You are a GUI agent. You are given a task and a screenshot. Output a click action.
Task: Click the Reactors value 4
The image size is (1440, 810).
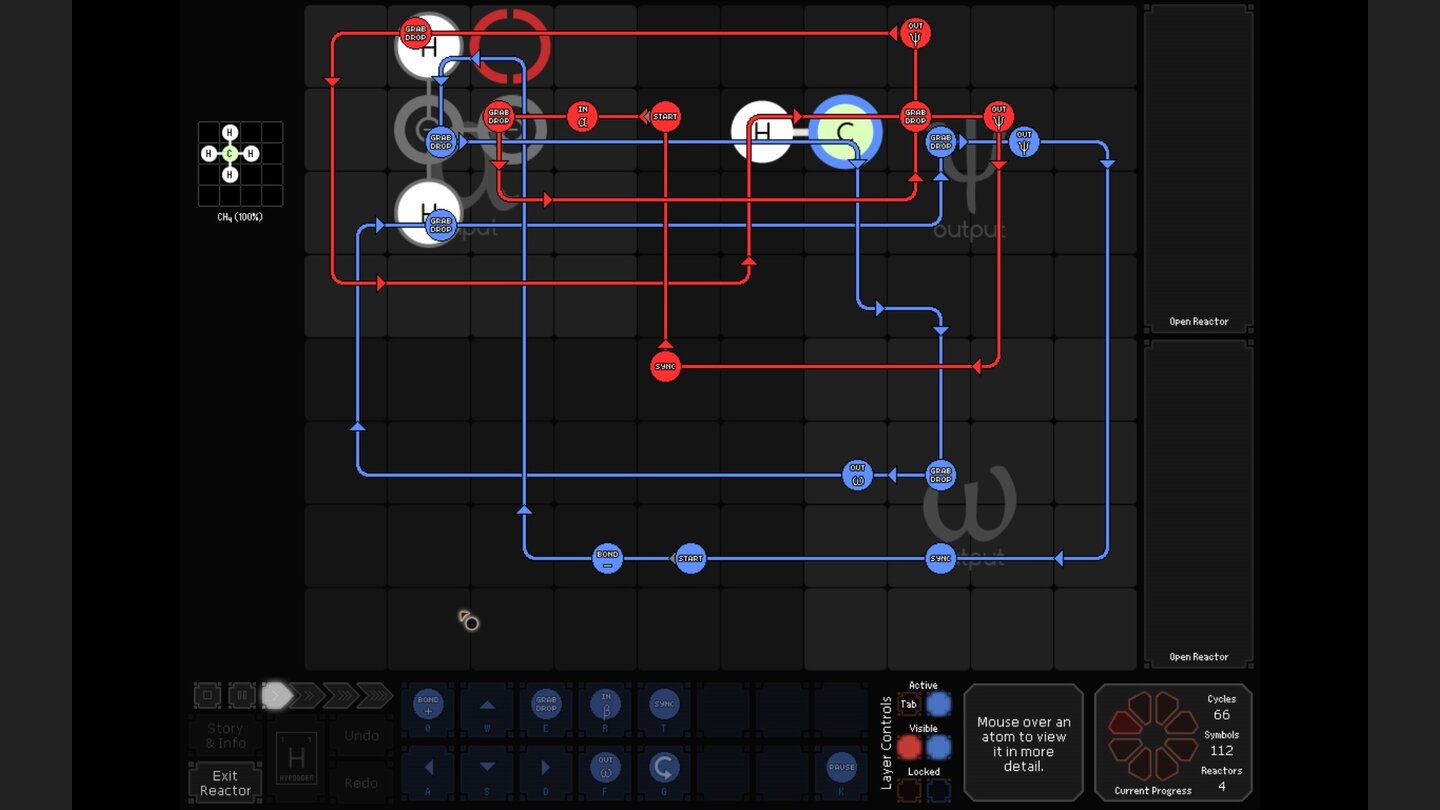(1221, 786)
